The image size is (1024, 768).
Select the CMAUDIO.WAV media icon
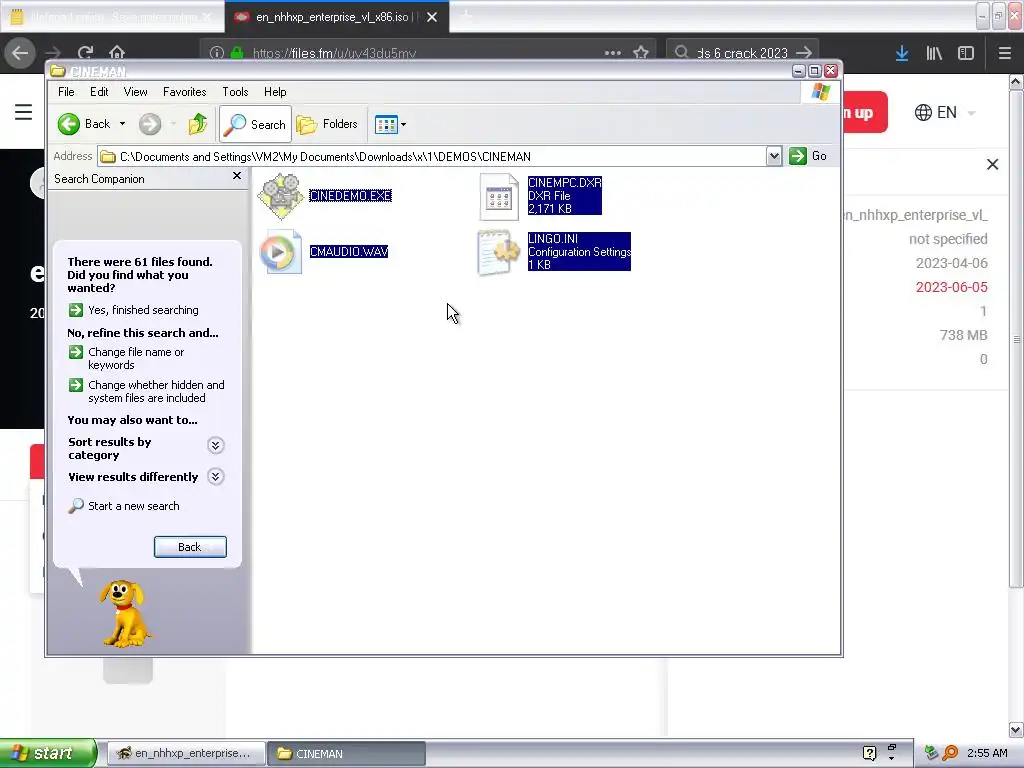[x=281, y=252]
